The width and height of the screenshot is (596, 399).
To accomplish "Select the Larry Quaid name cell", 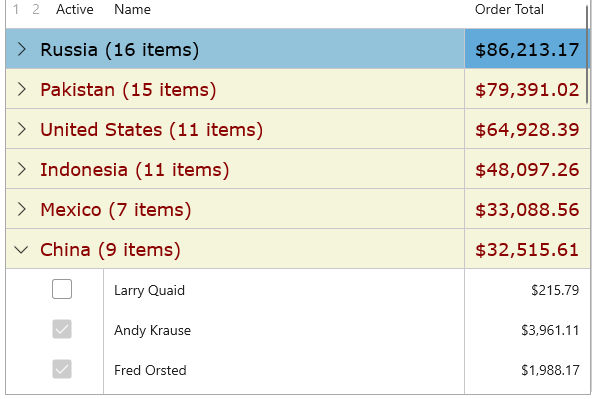I will (x=284, y=289).
